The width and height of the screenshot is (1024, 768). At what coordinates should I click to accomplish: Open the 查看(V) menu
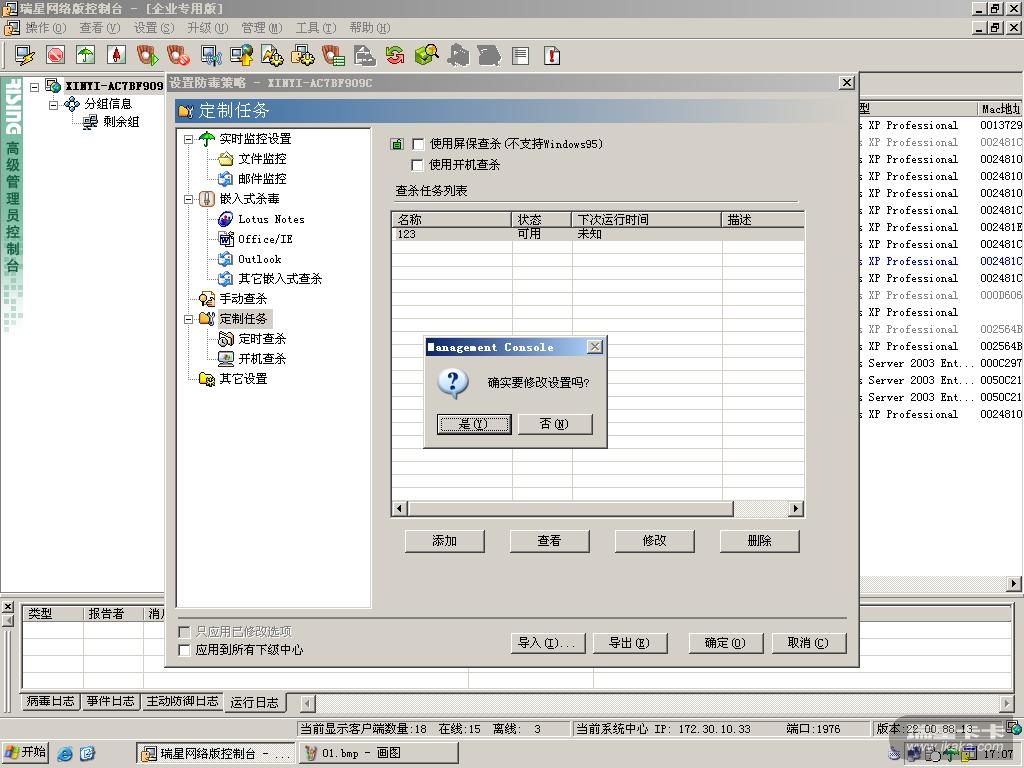click(100, 28)
